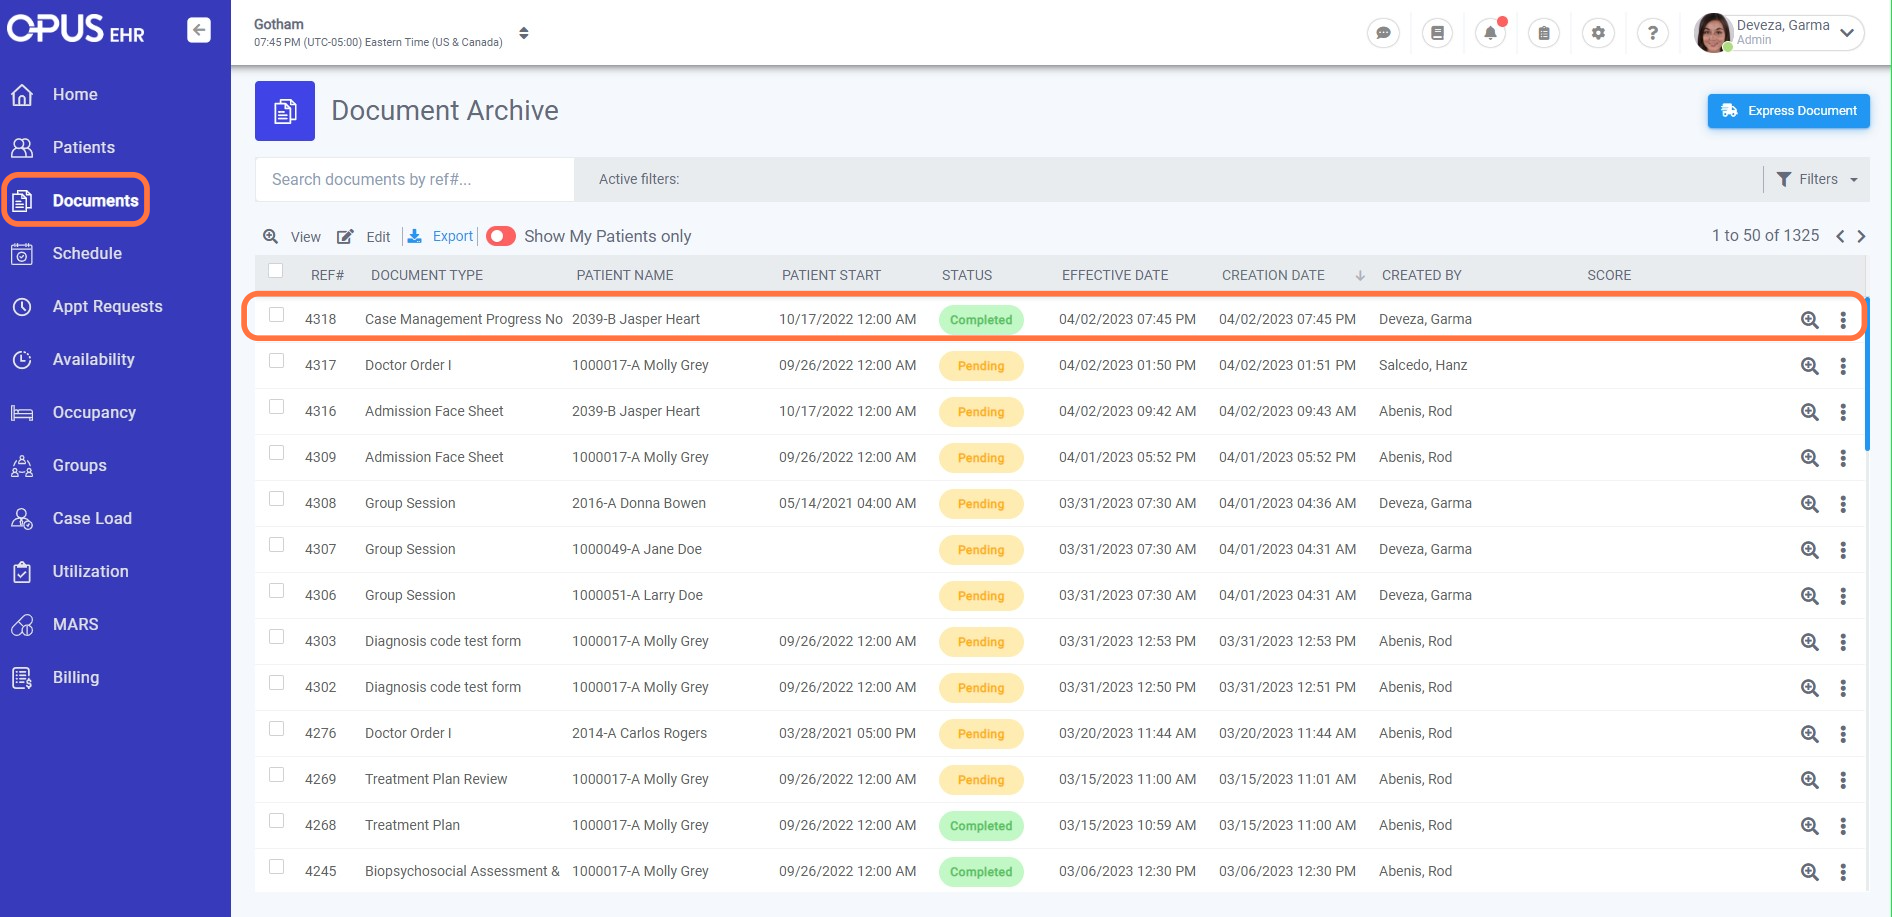Open three-dot menu for document 4317
1892x917 pixels.
[1843, 366]
